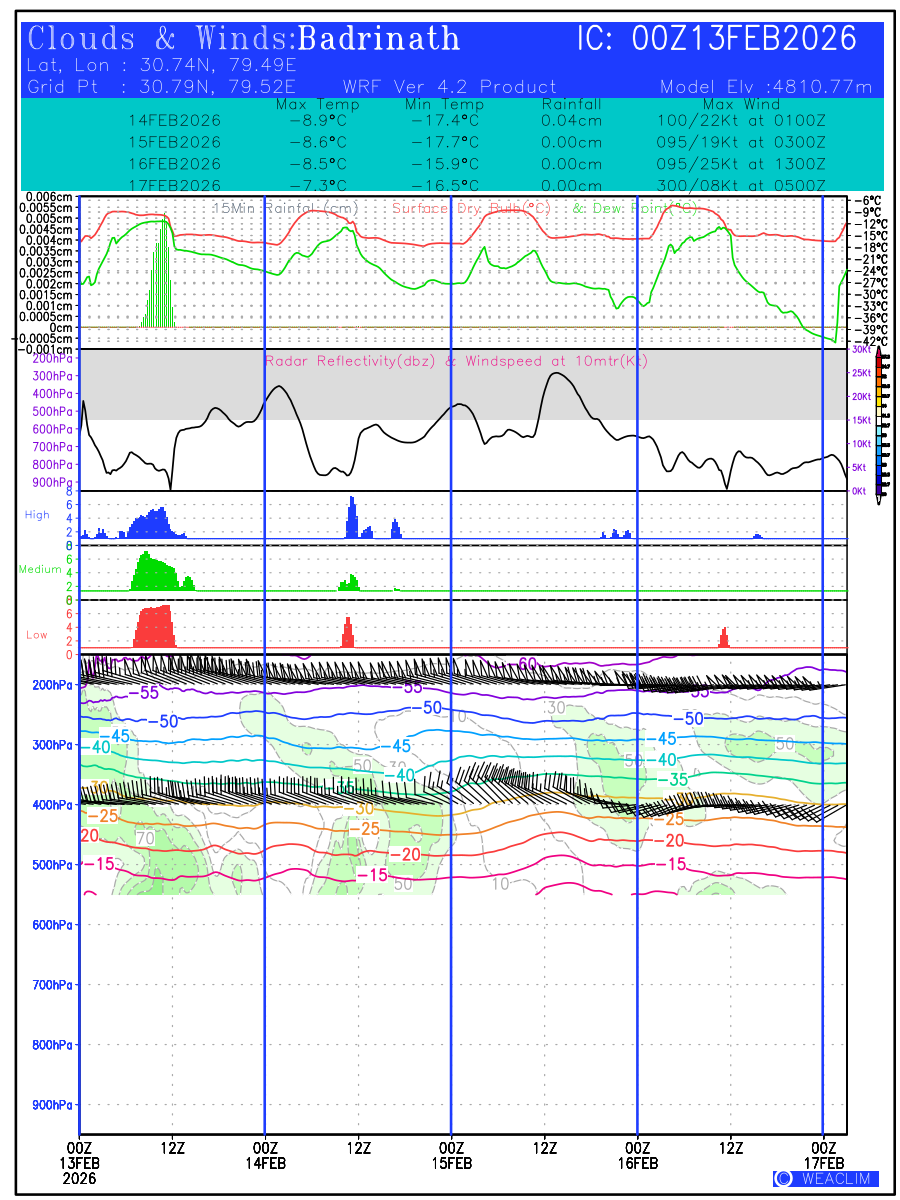Click the green Medium cloud bars on 13FEB

(x=153, y=572)
